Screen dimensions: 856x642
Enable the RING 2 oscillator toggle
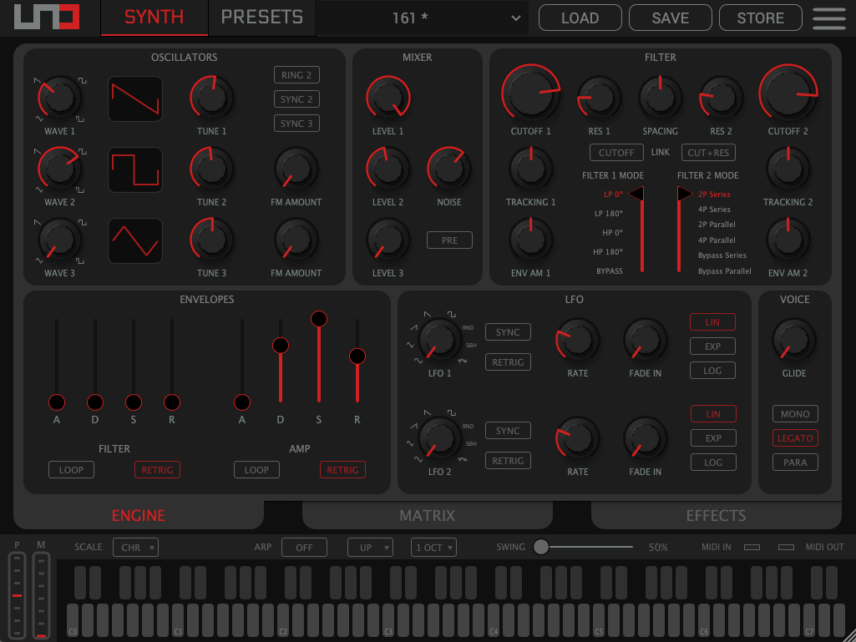(x=296, y=75)
